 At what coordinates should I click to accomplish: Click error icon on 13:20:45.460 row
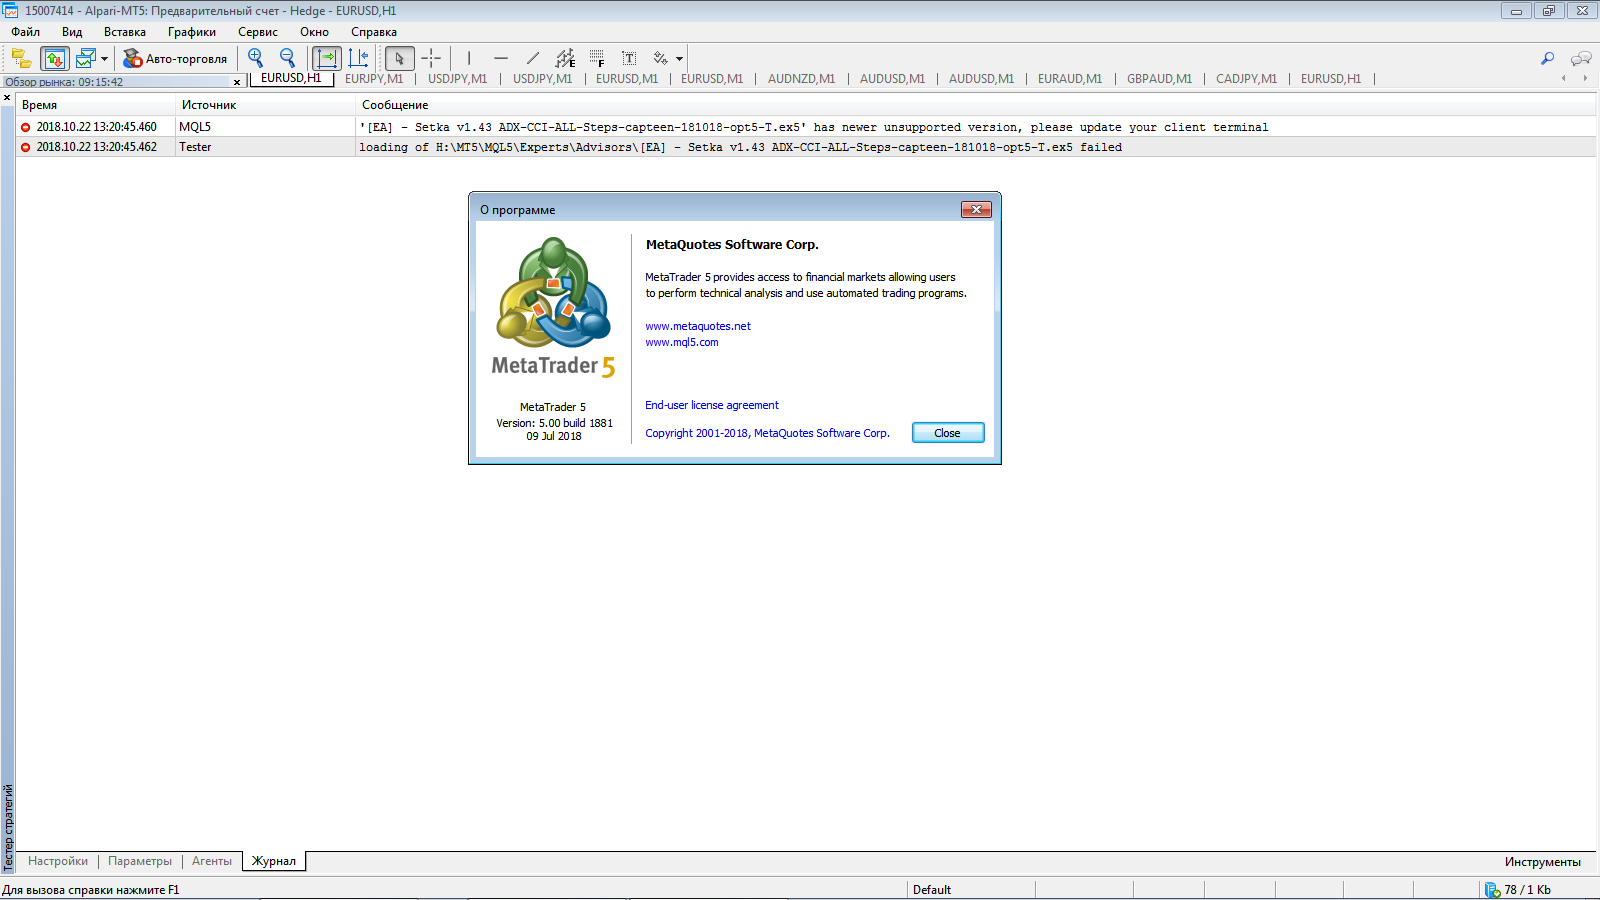pyautogui.click(x=26, y=127)
